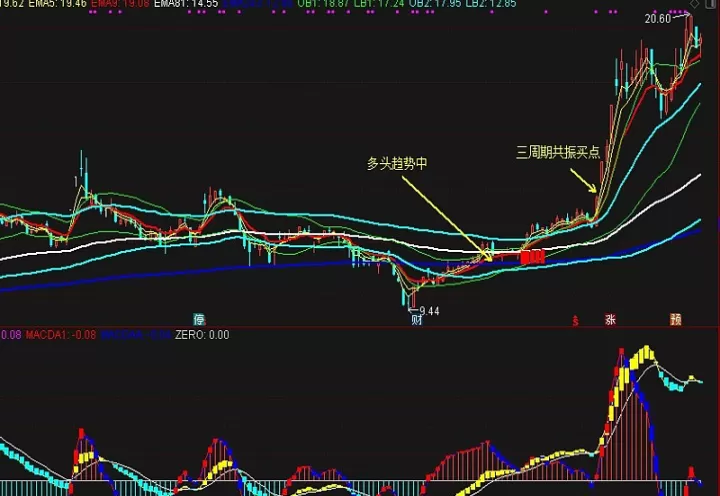This screenshot has height=496, width=720.
Task: Click the 预 forecast event marker
Action: tap(675, 319)
